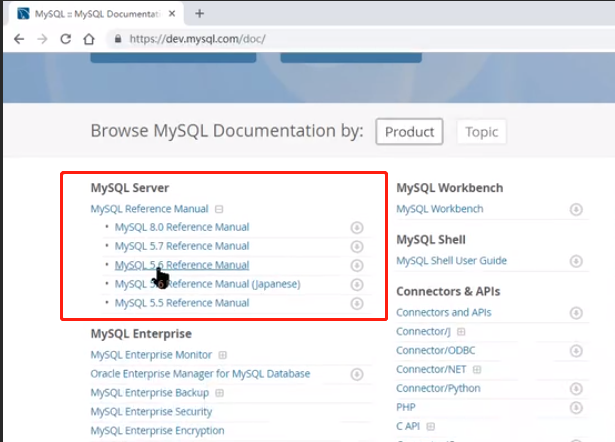This screenshot has height=442, width=615.
Task: Close the MySQL Documentation tab
Action: point(172,14)
